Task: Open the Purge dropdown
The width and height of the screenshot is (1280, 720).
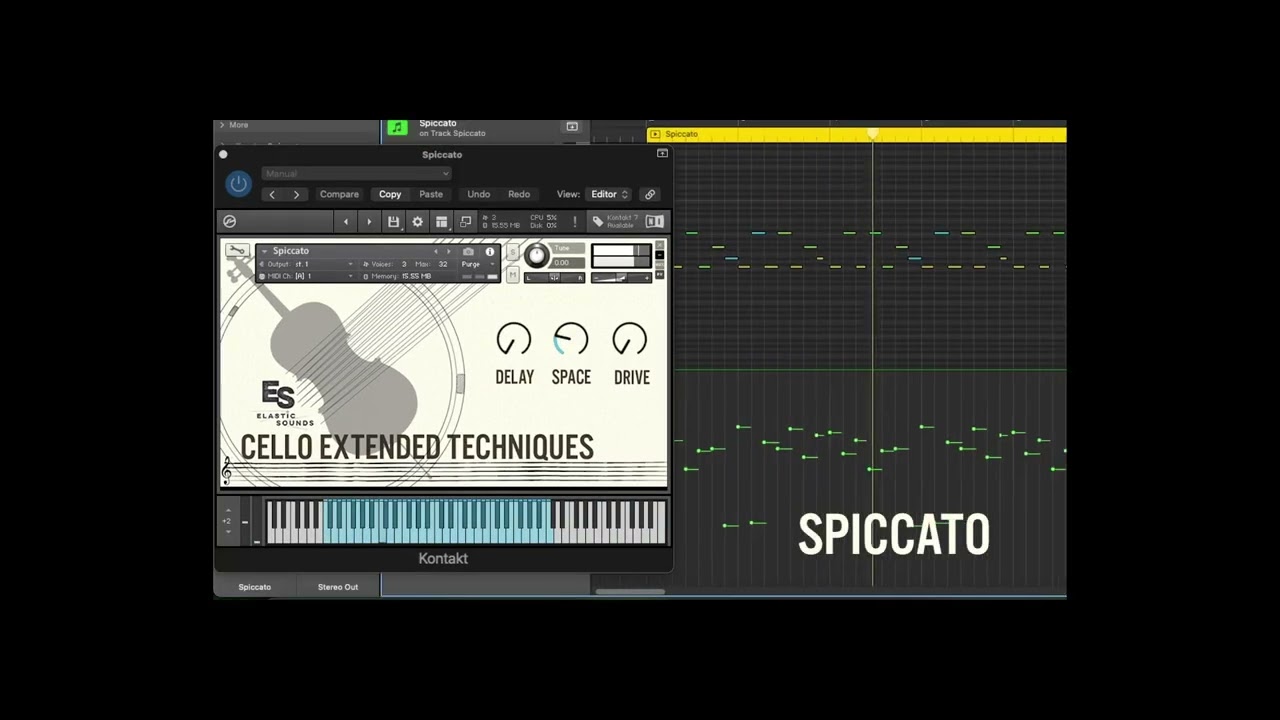Action: coord(478,264)
